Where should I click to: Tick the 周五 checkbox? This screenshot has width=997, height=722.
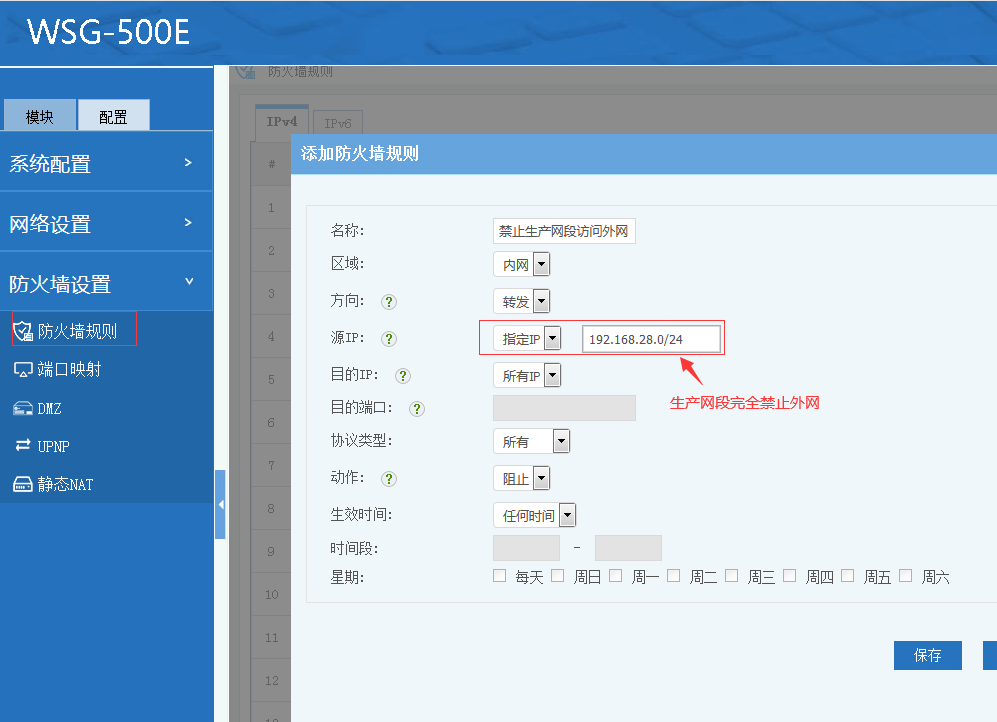click(848, 576)
